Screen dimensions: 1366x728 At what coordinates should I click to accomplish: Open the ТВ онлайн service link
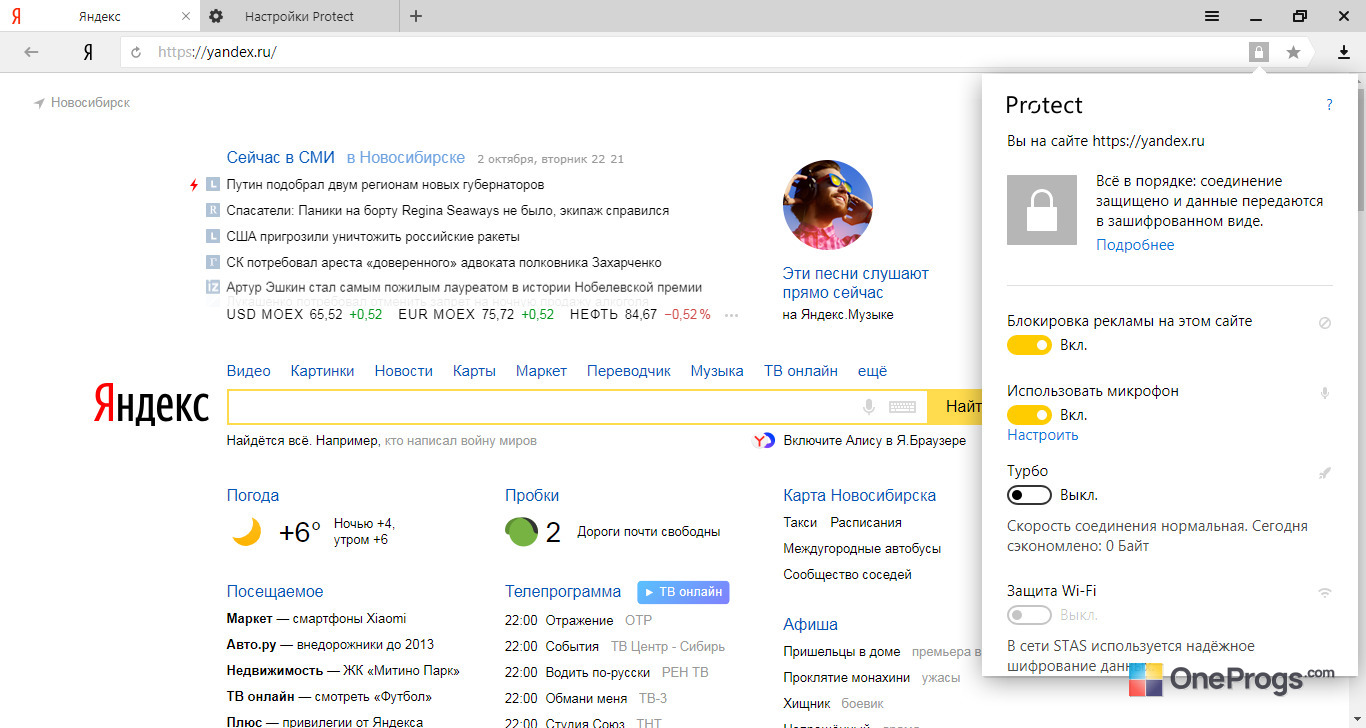[x=801, y=371]
